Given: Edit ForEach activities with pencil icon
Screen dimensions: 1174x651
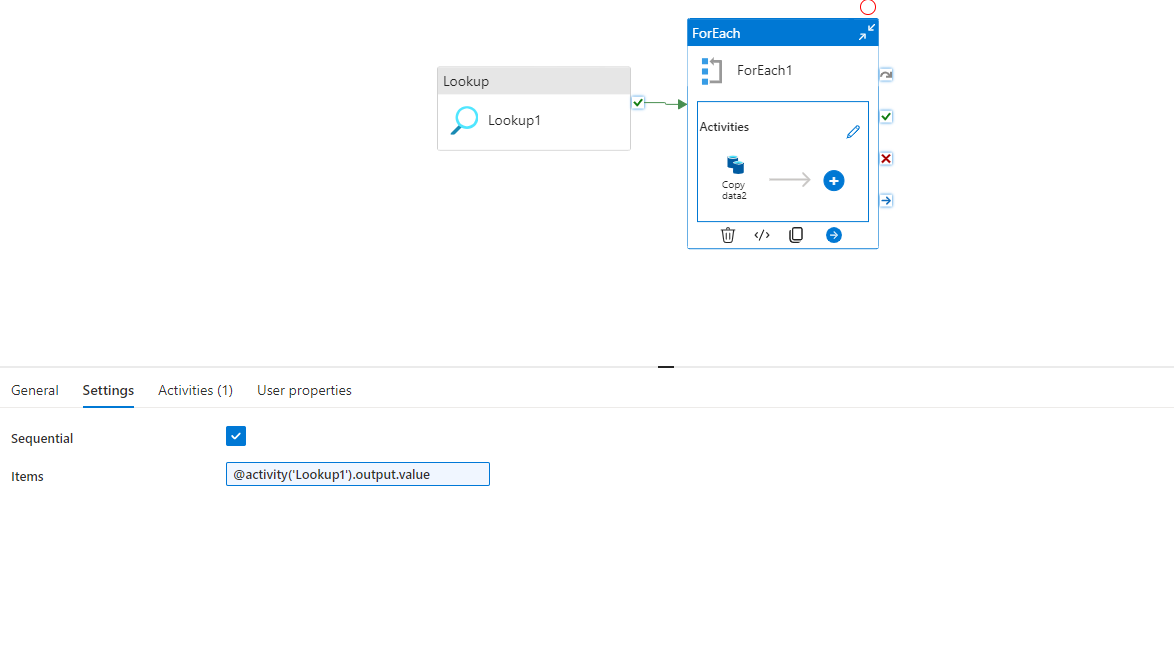Looking at the screenshot, I should tap(853, 132).
